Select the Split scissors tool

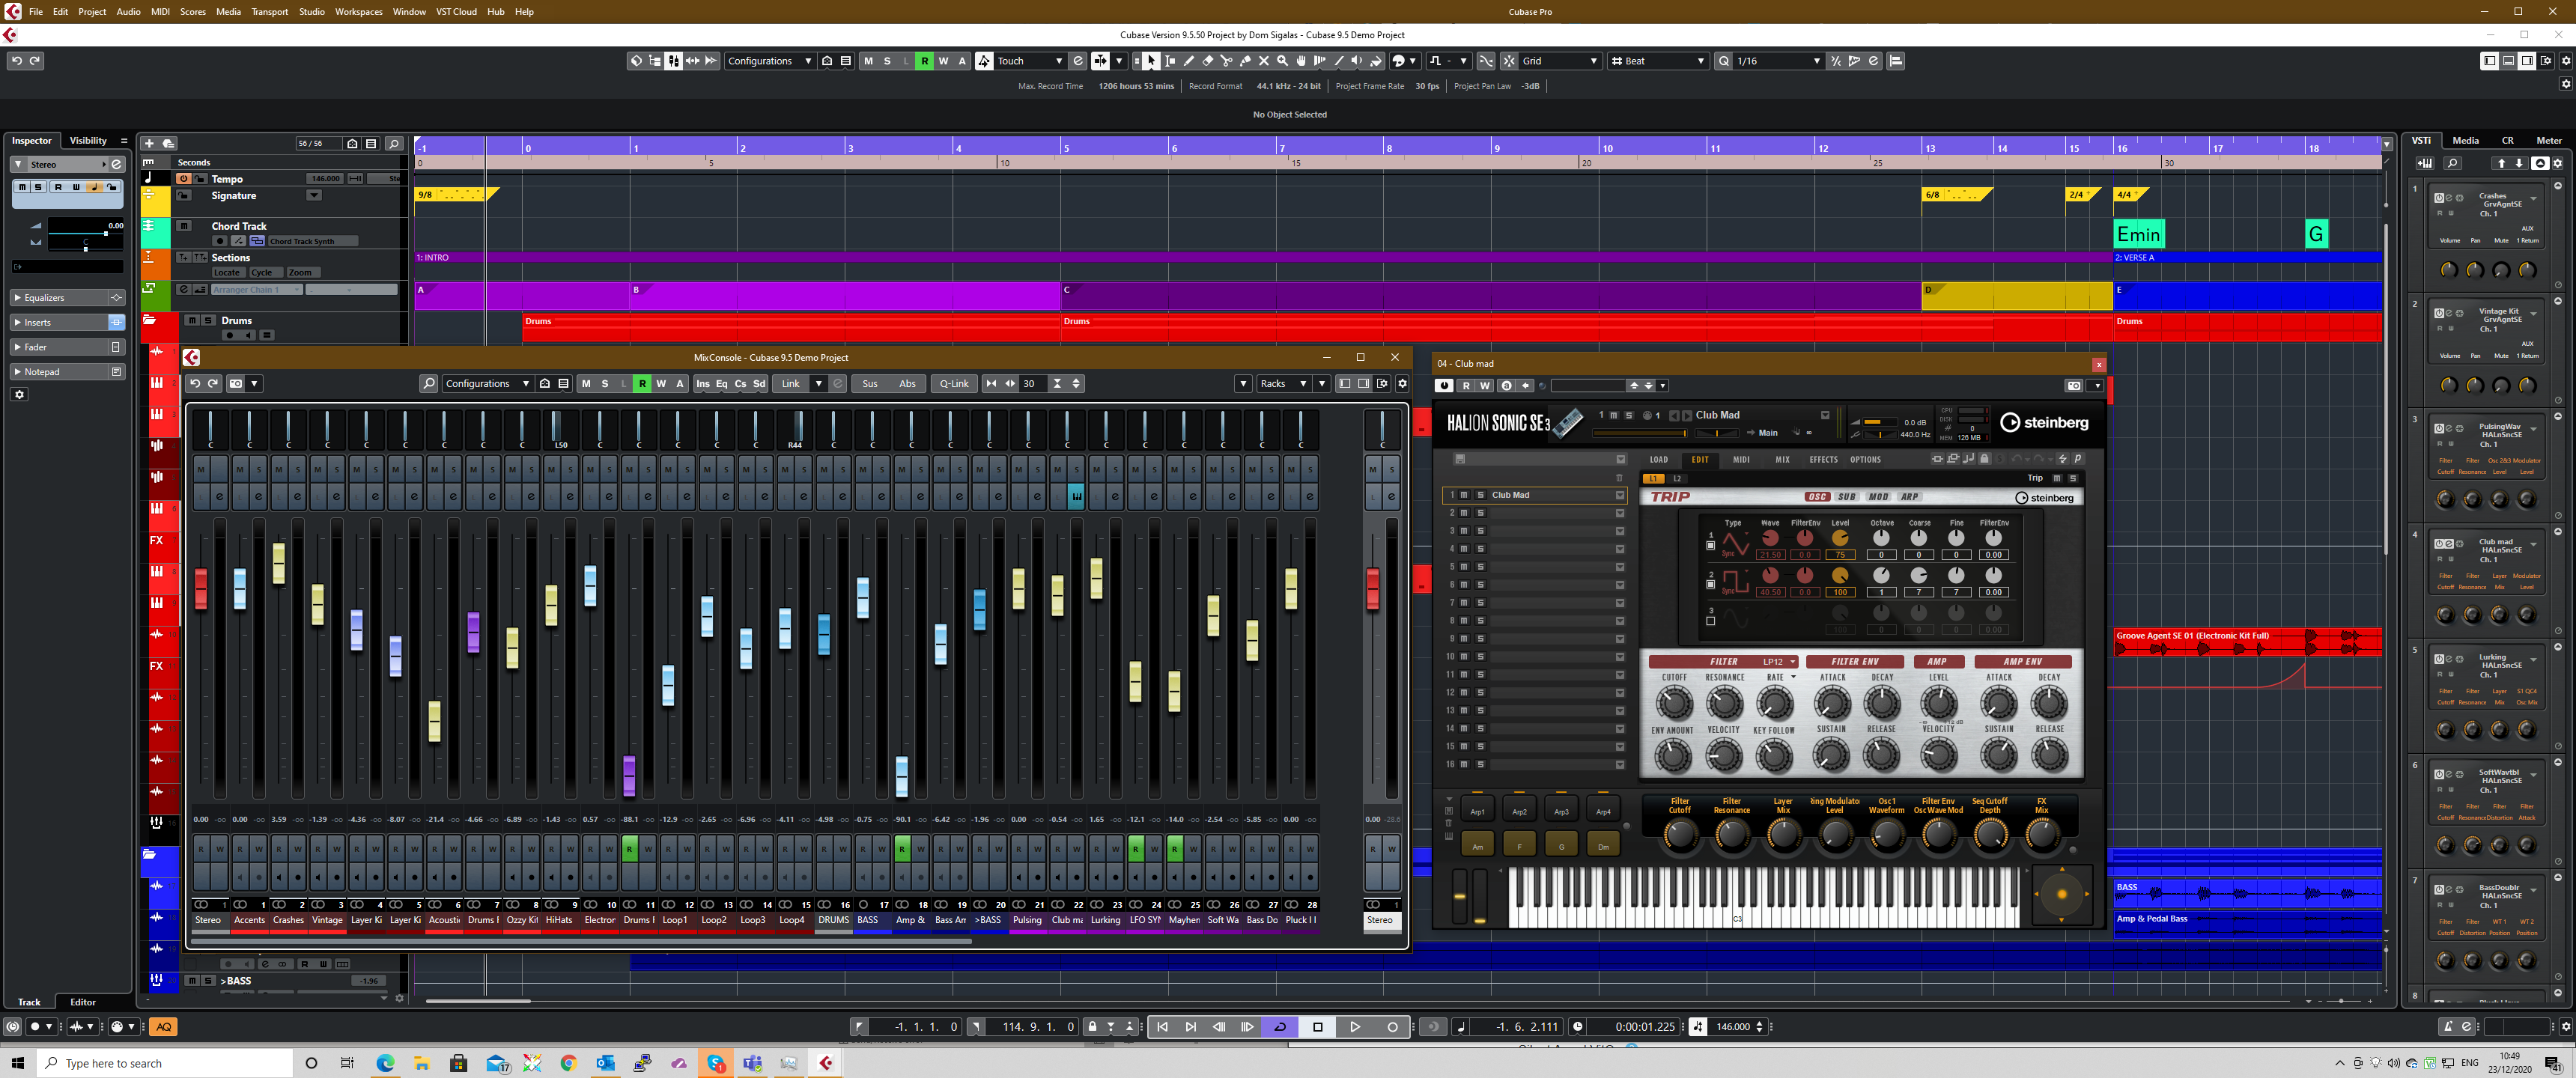click(1226, 61)
